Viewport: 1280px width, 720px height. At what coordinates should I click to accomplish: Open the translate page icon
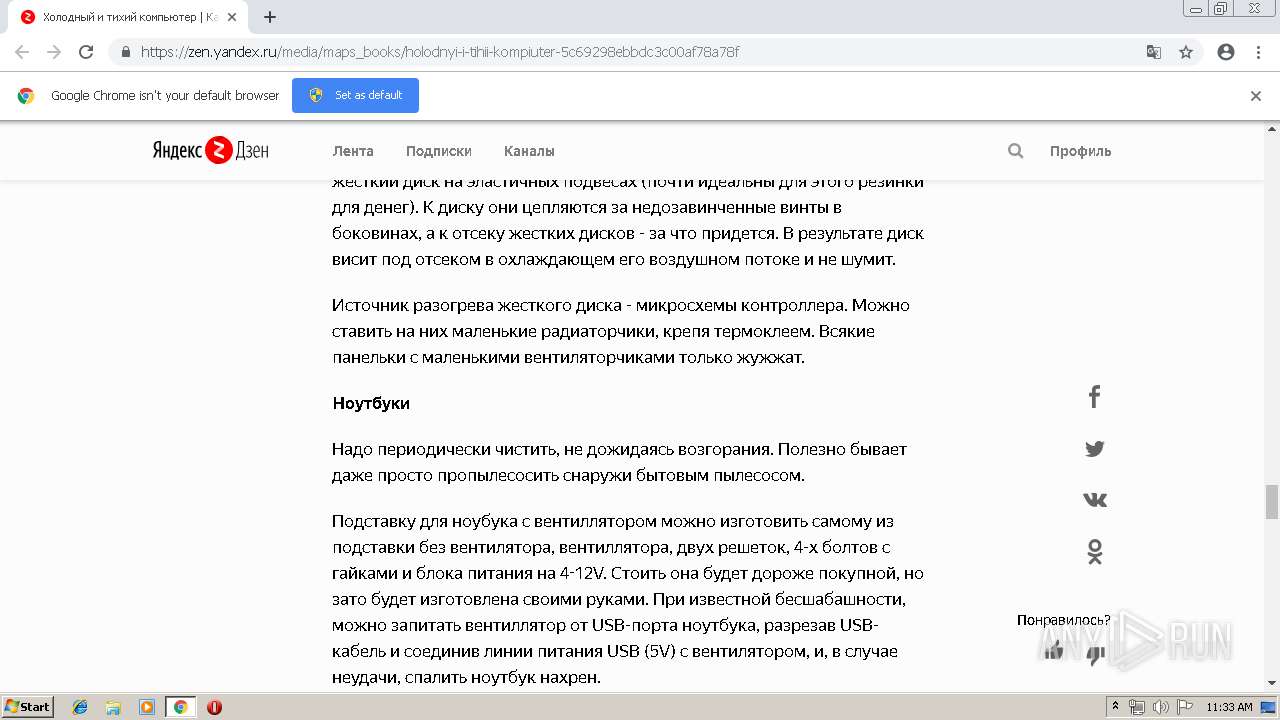(x=1154, y=52)
